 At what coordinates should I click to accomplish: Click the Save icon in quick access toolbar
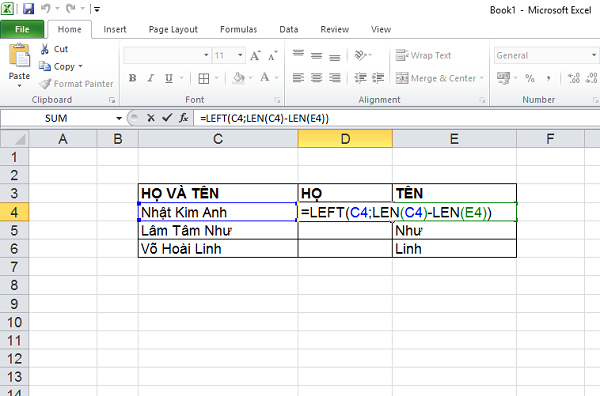coord(28,8)
